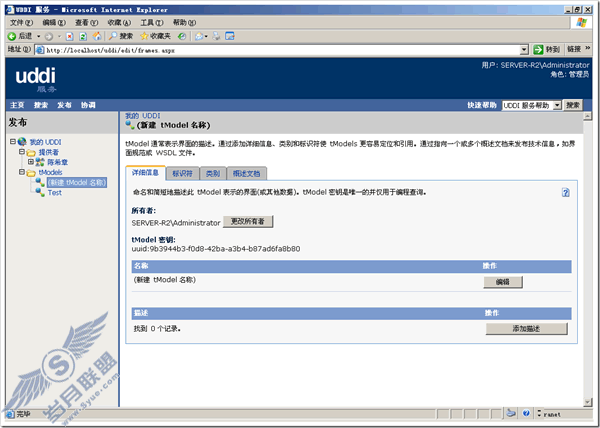Select the 陈希章 provider tree item

pos(57,162)
